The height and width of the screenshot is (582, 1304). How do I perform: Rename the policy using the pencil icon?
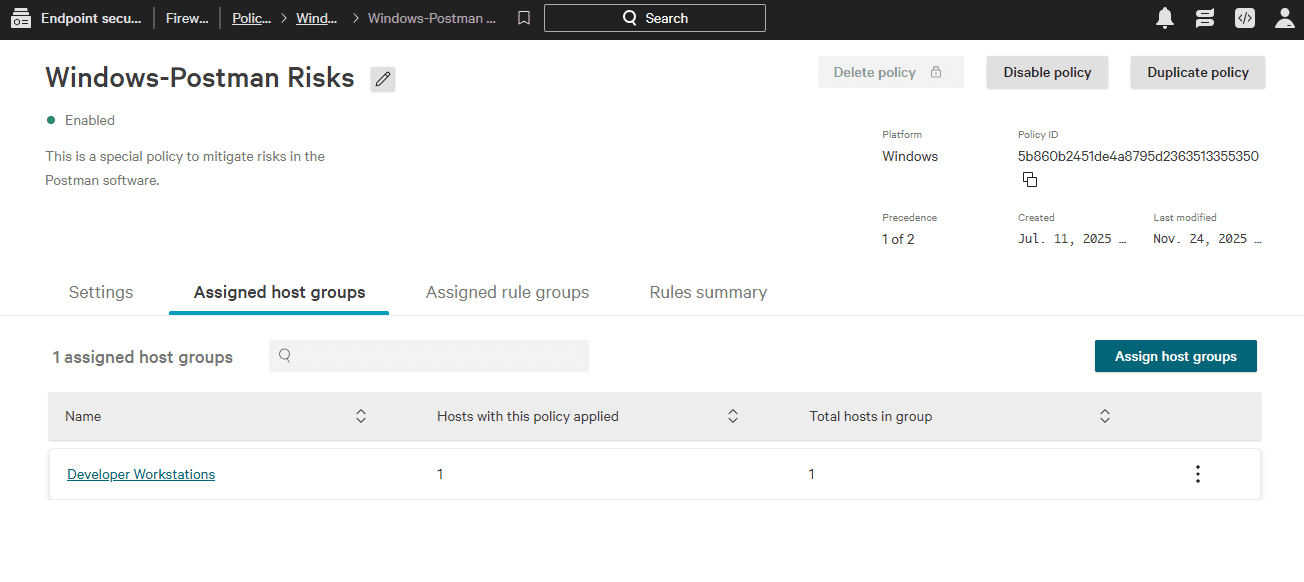(x=382, y=78)
